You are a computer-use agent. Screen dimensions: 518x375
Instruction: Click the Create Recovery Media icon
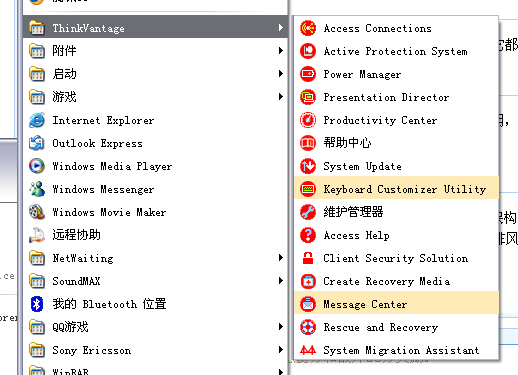308,281
